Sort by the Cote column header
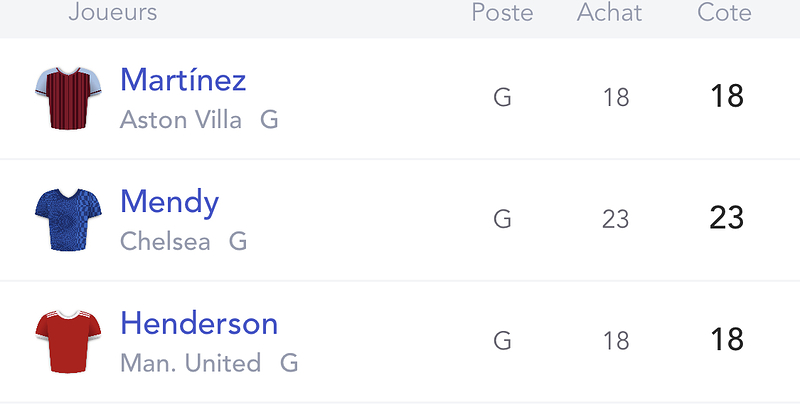 [724, 13]
